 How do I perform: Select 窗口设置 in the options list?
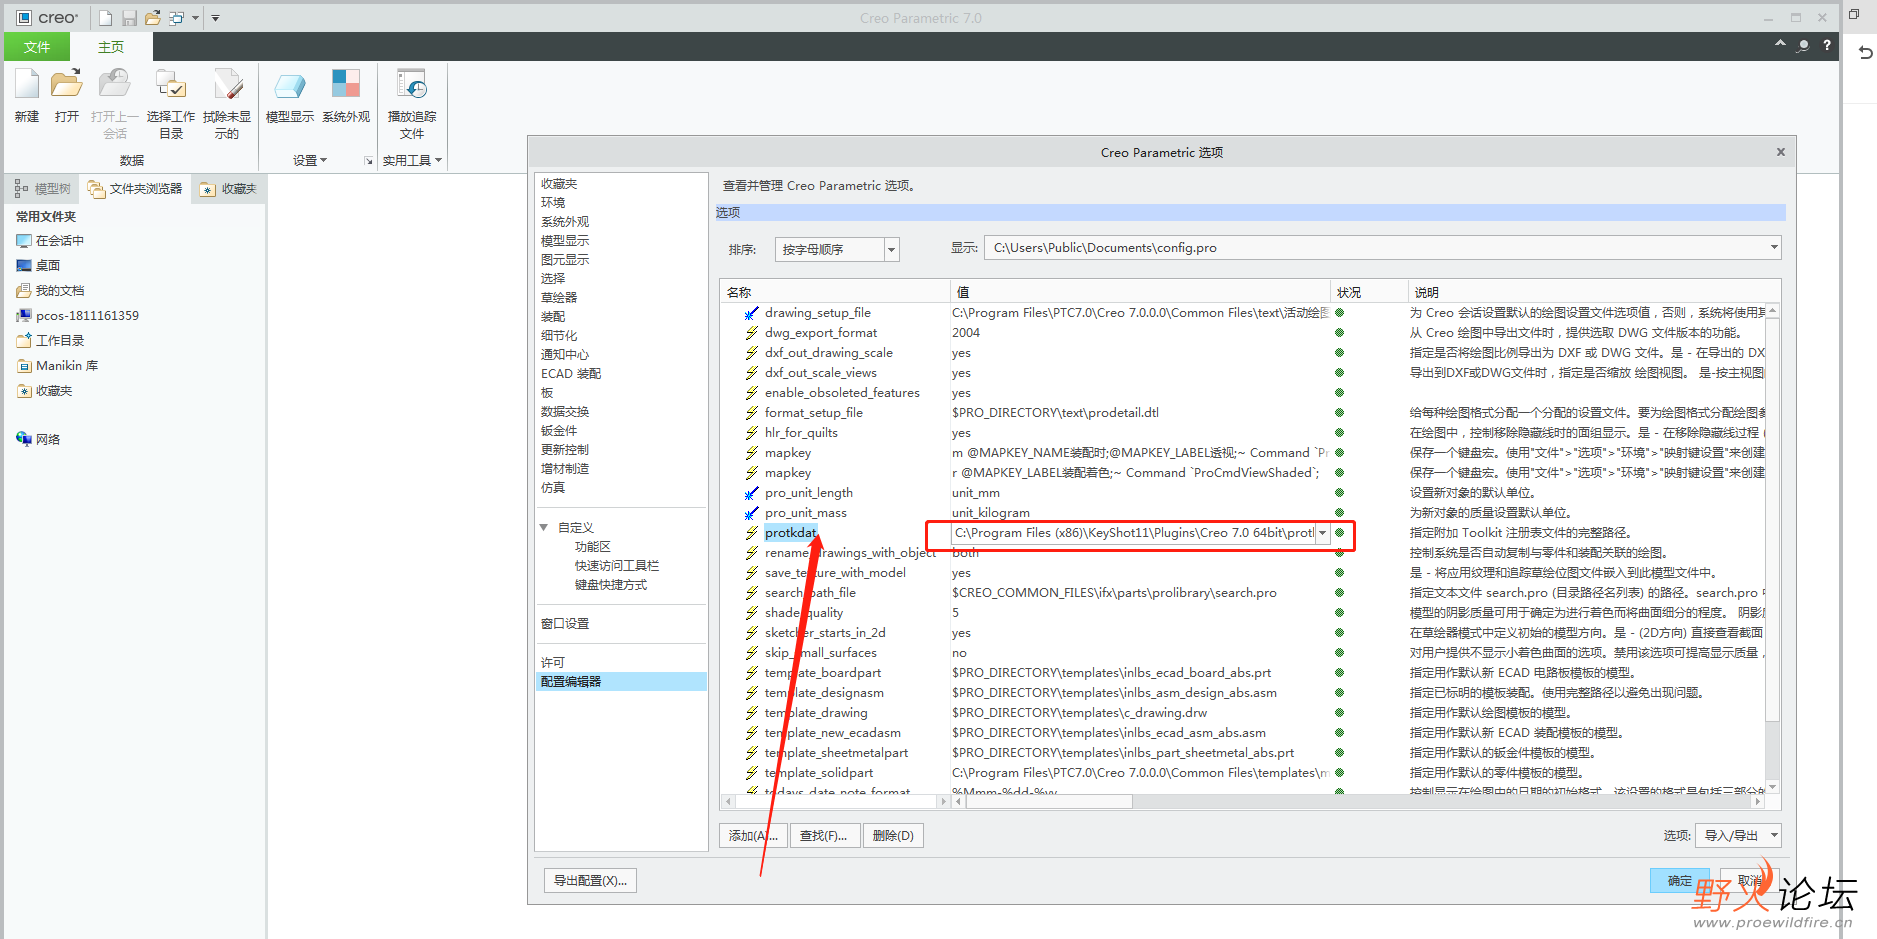565,624
